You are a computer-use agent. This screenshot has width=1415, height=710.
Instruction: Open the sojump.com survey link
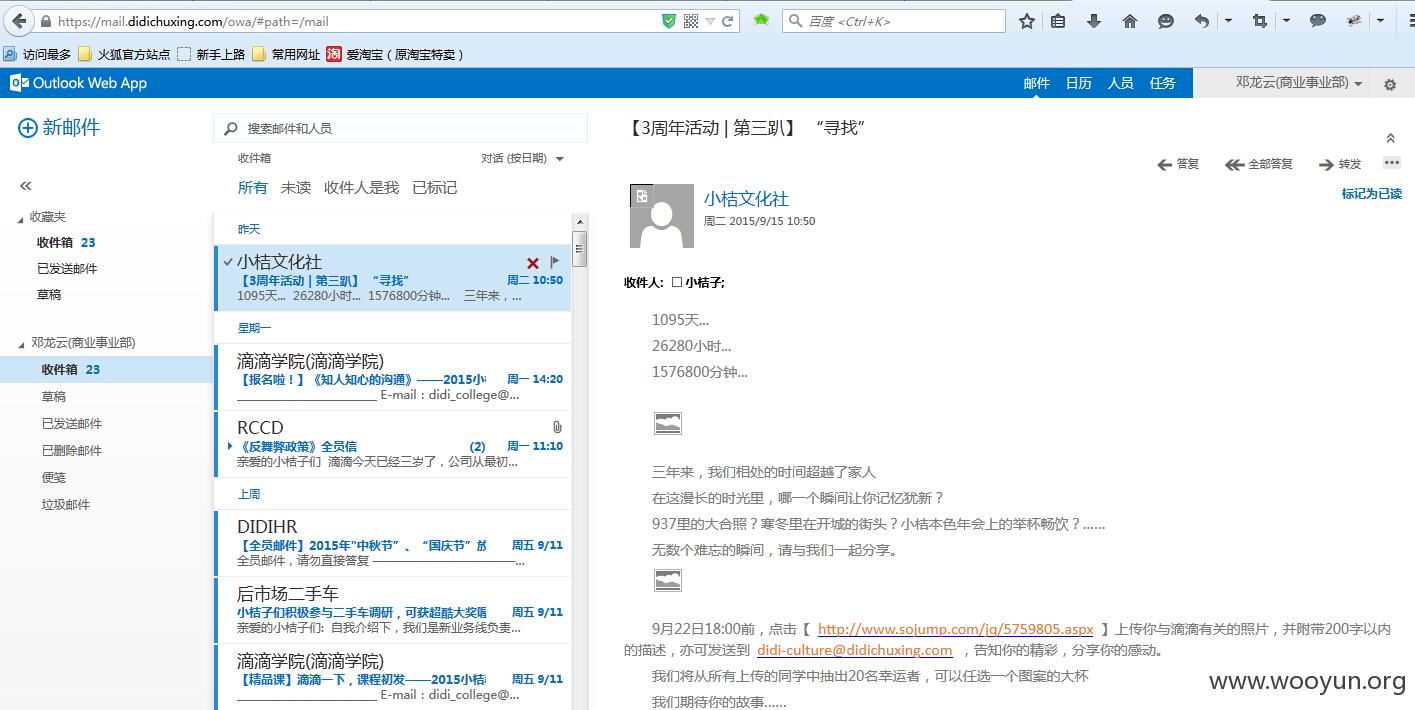click(x=955, y=629)
